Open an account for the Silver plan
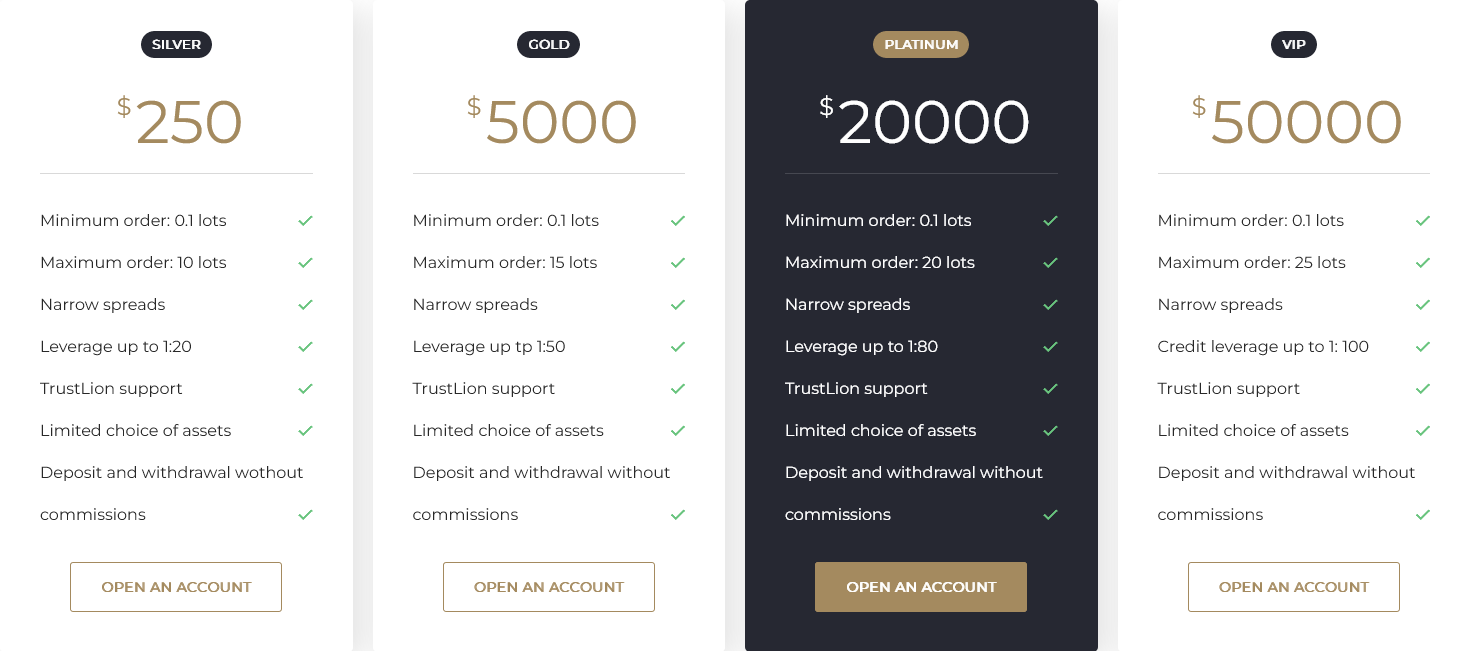Image resolution: width=1465 pixels, height=651 pixels. coord(176,587)
